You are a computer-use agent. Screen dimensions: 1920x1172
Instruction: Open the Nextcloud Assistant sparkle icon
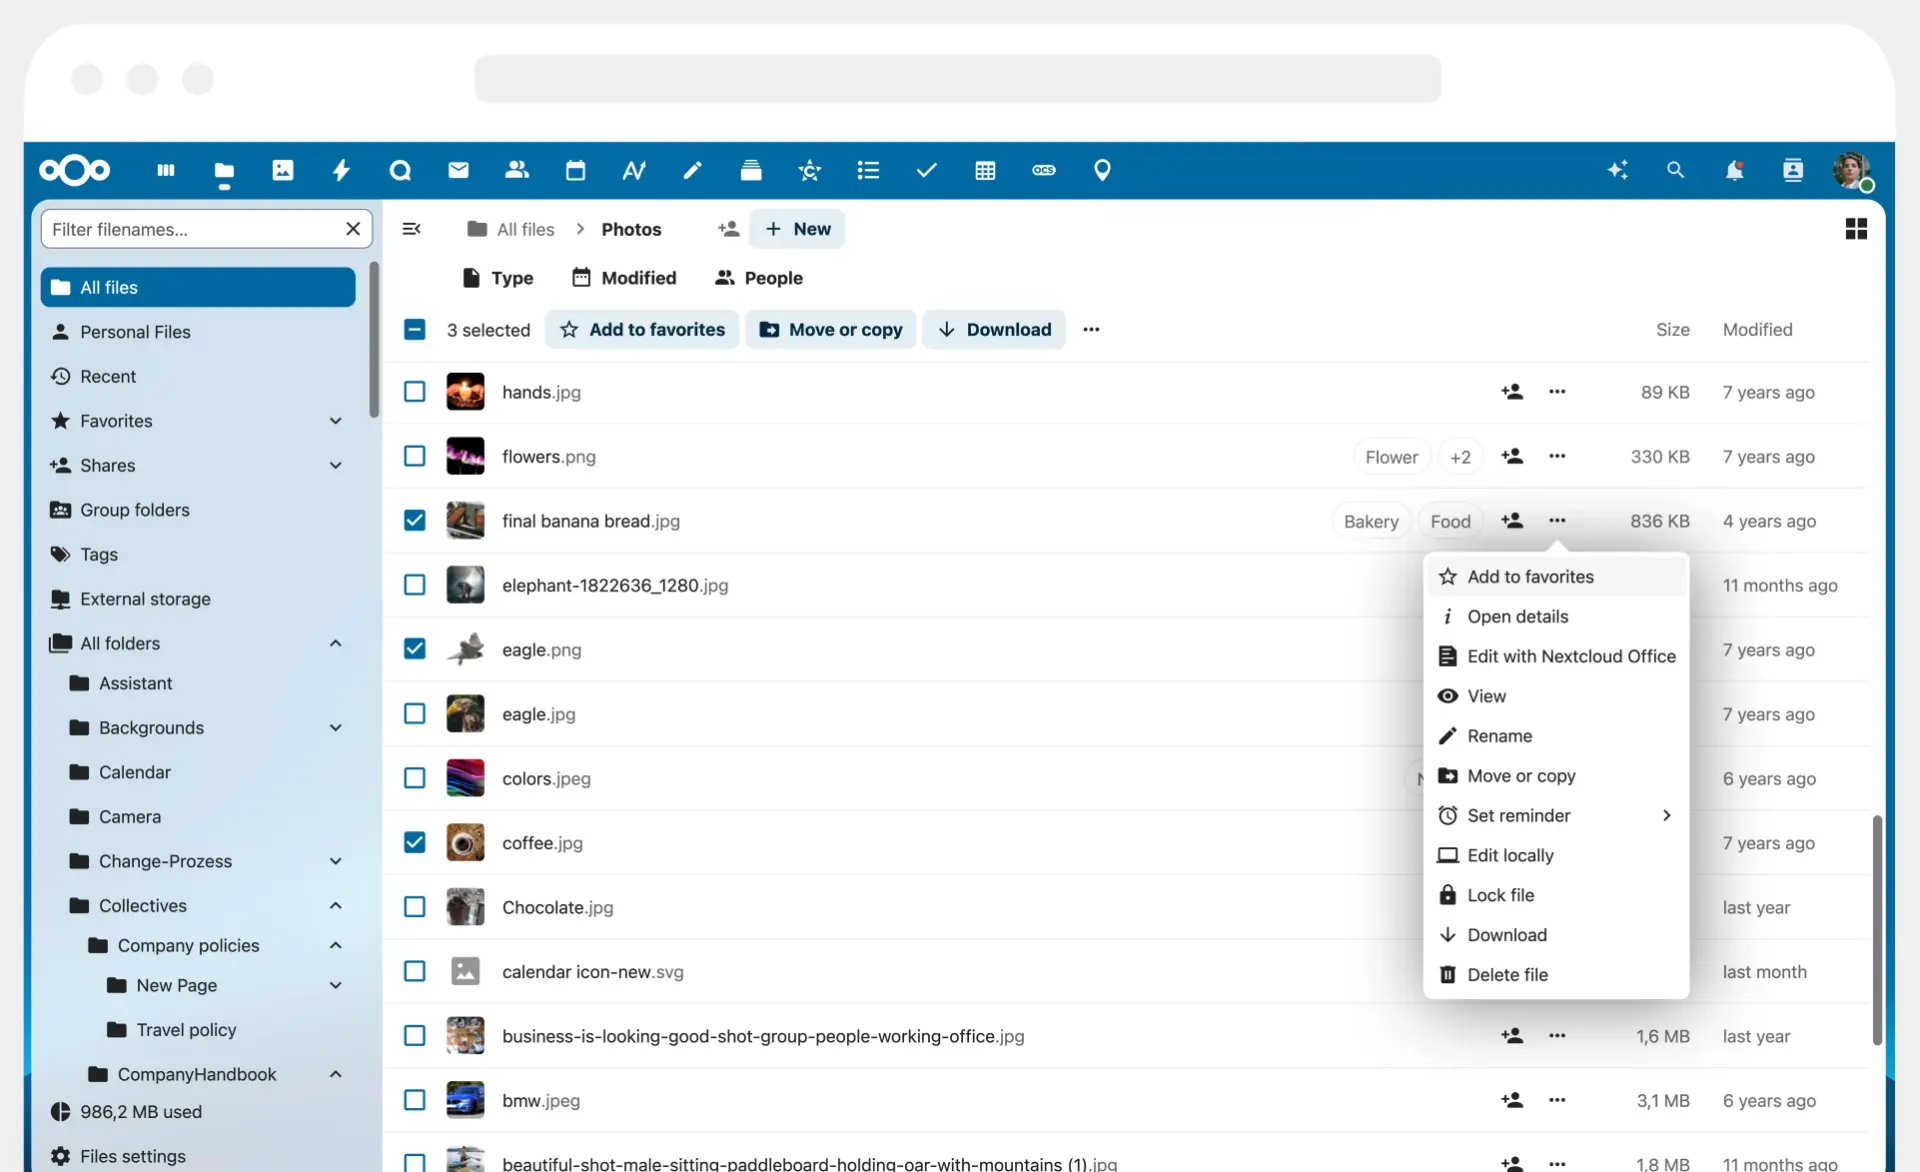[x=1619, y=170]
